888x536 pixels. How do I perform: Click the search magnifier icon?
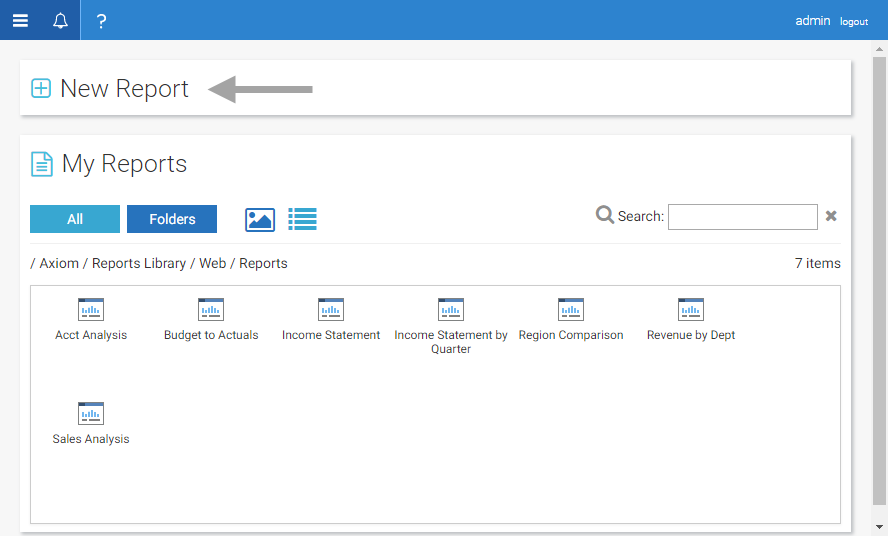coord(604,215)
